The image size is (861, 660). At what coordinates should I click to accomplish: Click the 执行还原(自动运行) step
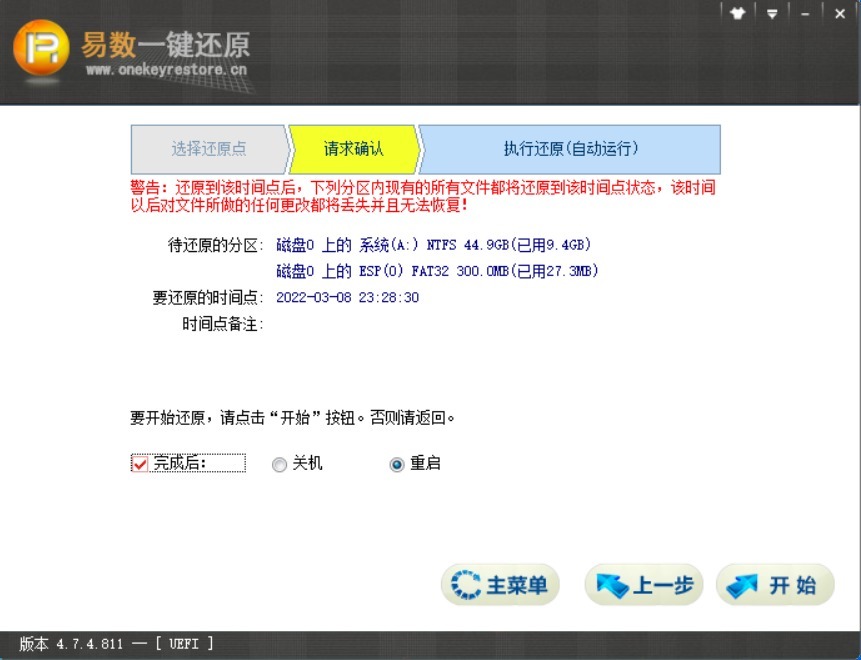(570, 149)
